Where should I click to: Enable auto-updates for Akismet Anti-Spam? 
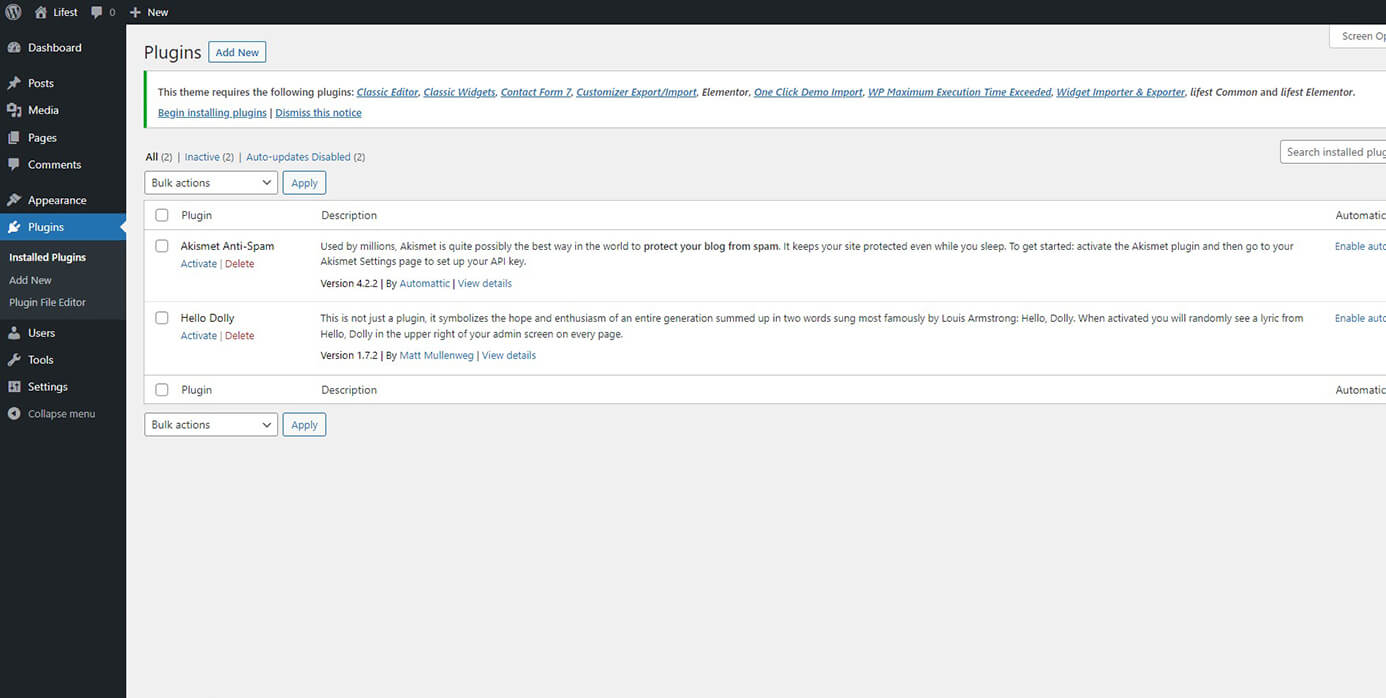tap(1360, 246)
